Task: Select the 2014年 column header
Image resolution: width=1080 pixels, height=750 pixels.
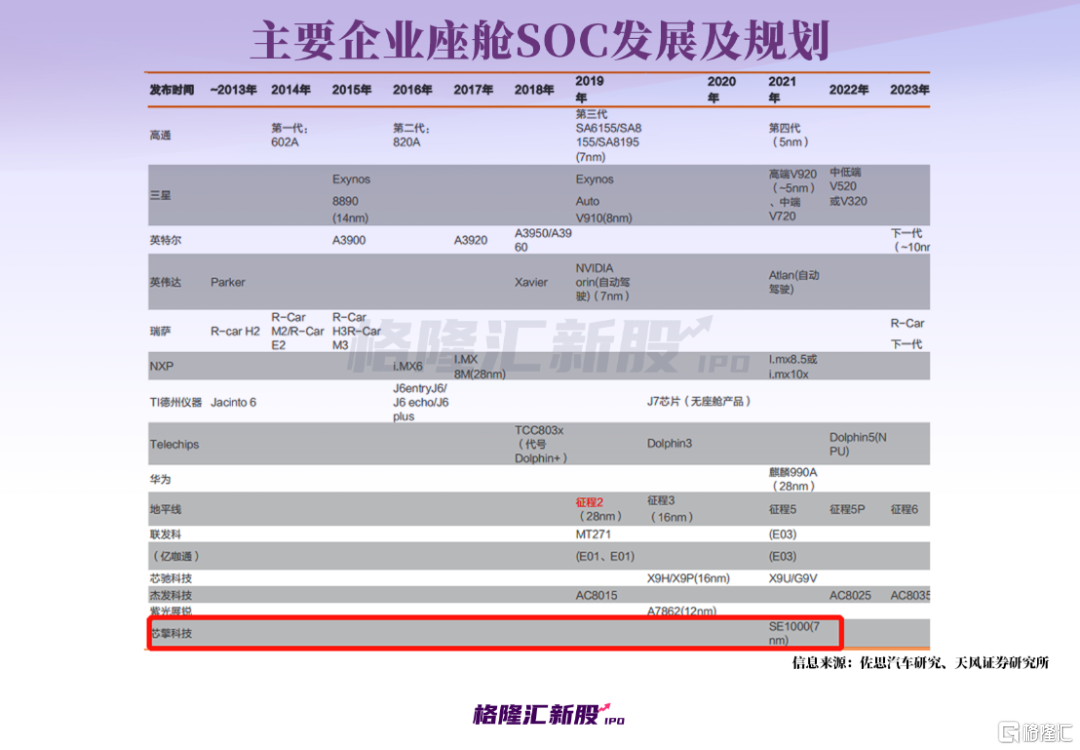Action: click(x=291, y=90)
